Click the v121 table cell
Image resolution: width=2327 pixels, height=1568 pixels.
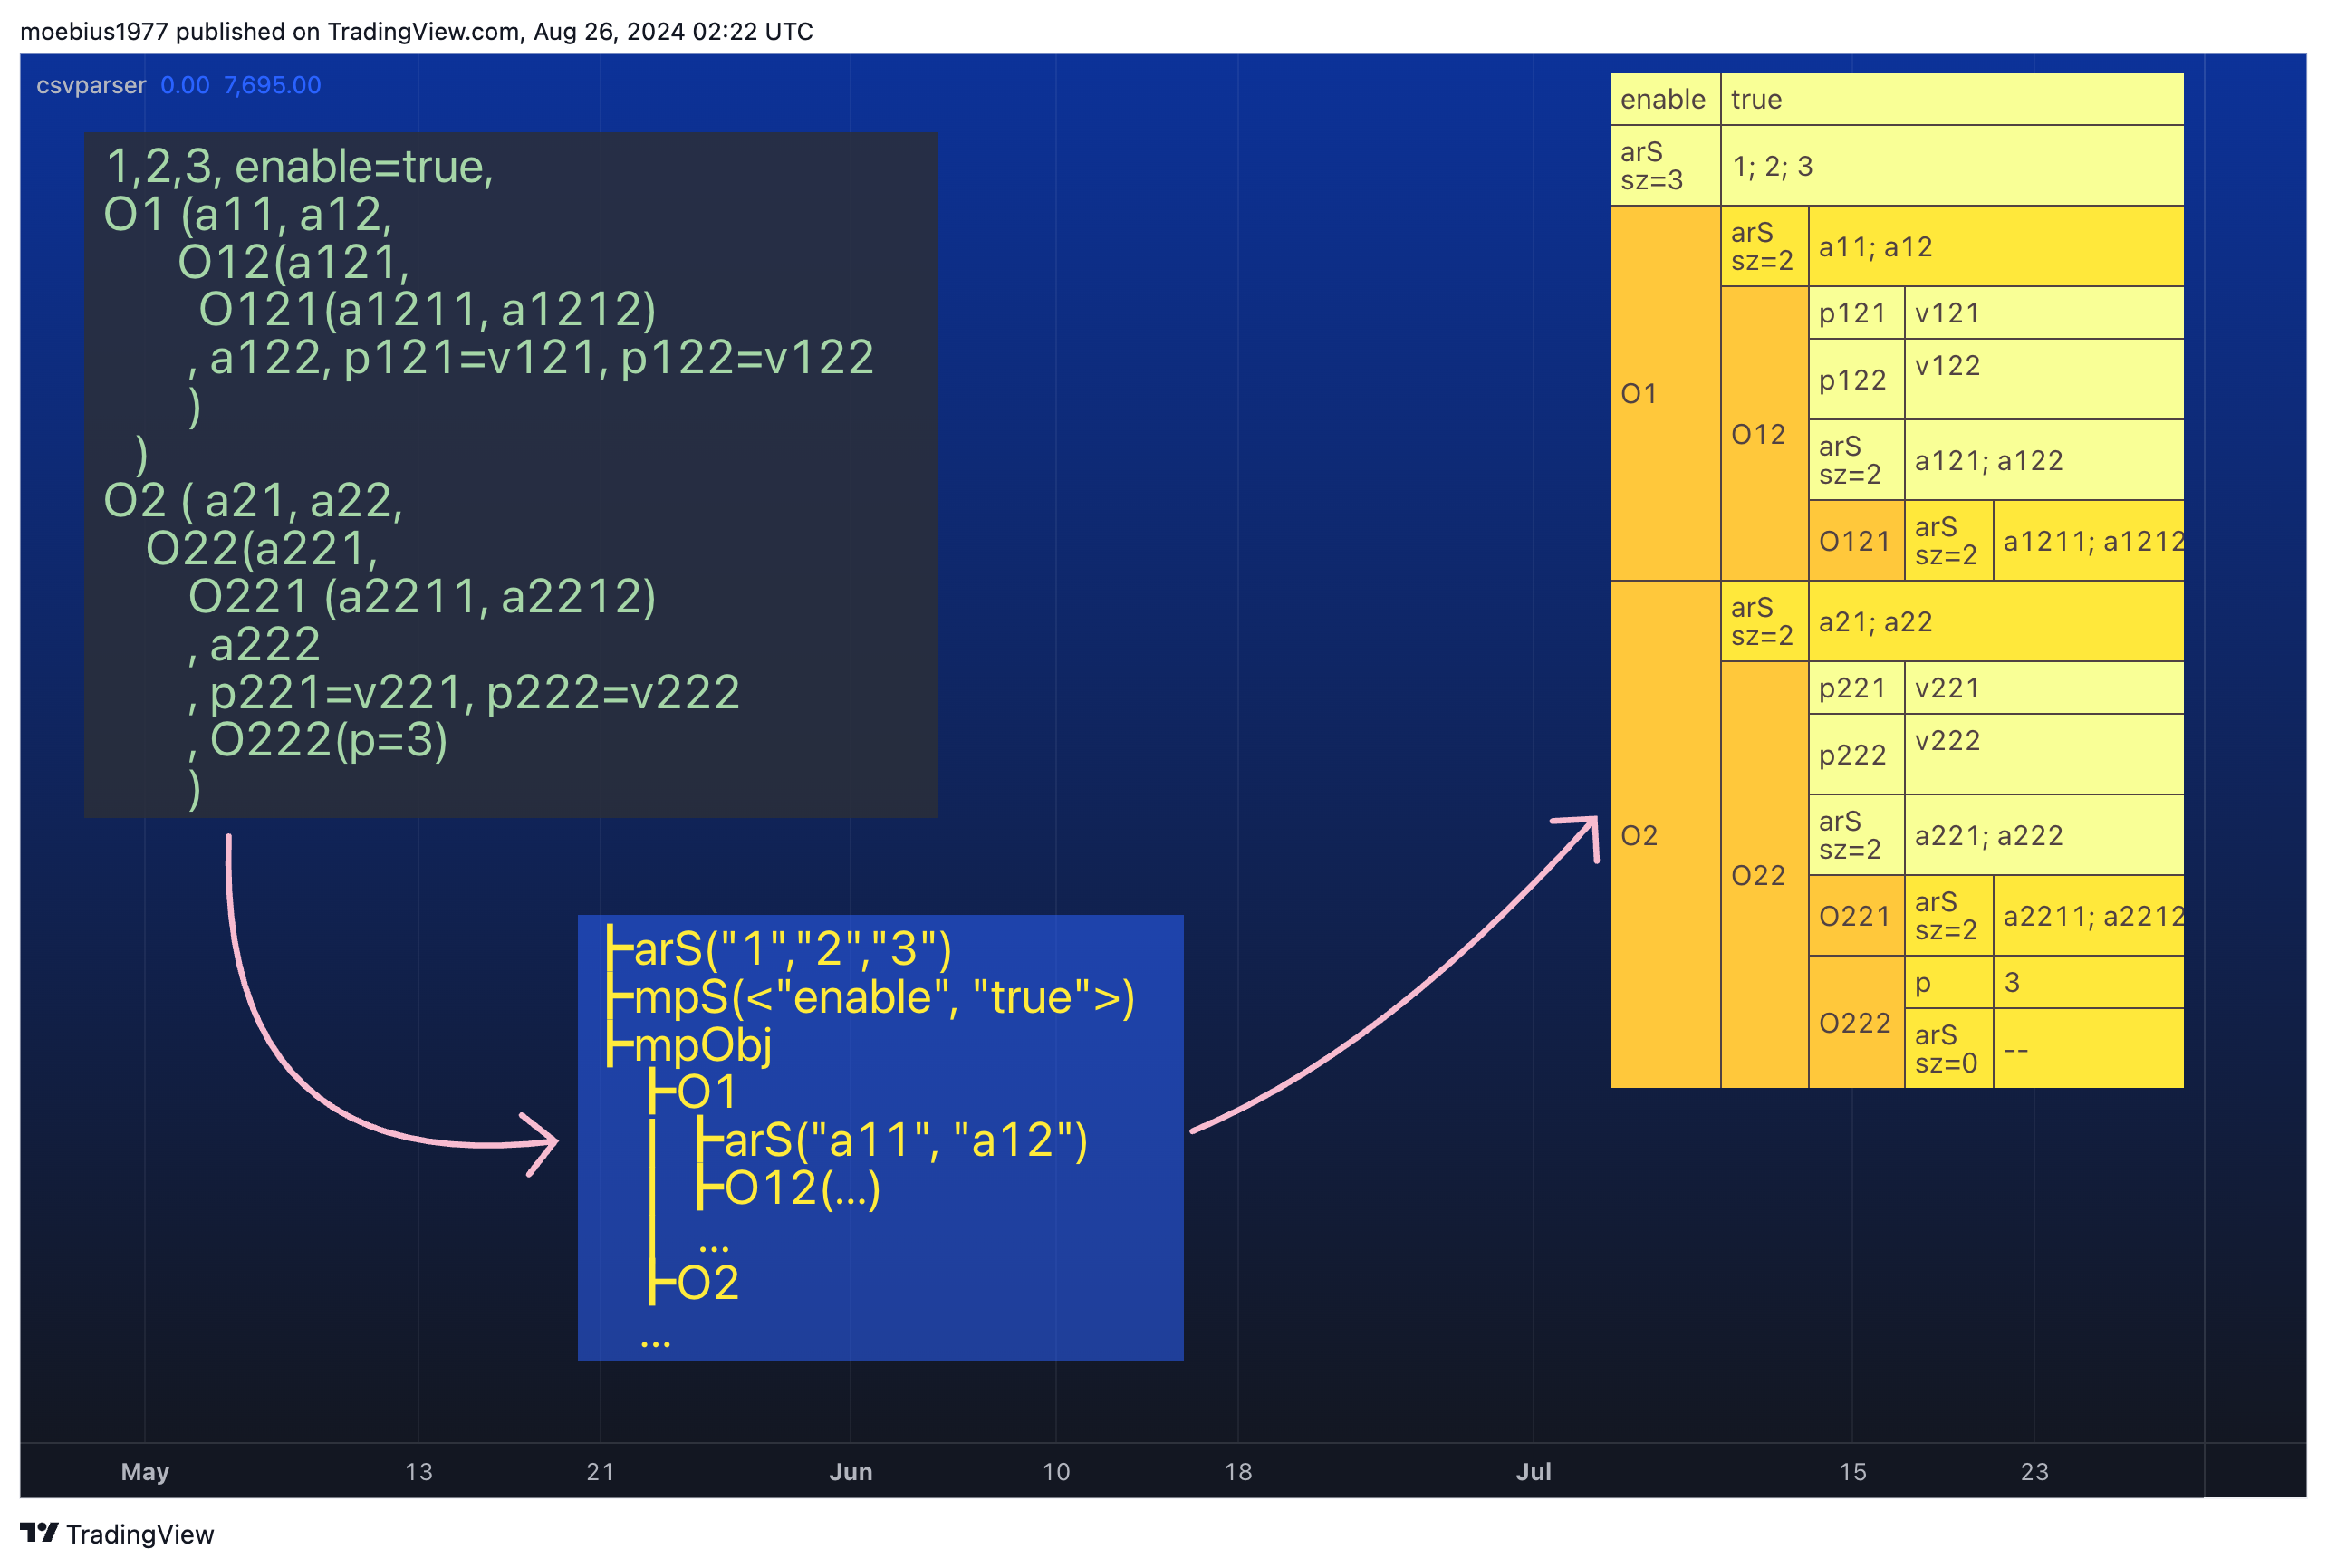pyautogui.click(x=2044, y=313)
